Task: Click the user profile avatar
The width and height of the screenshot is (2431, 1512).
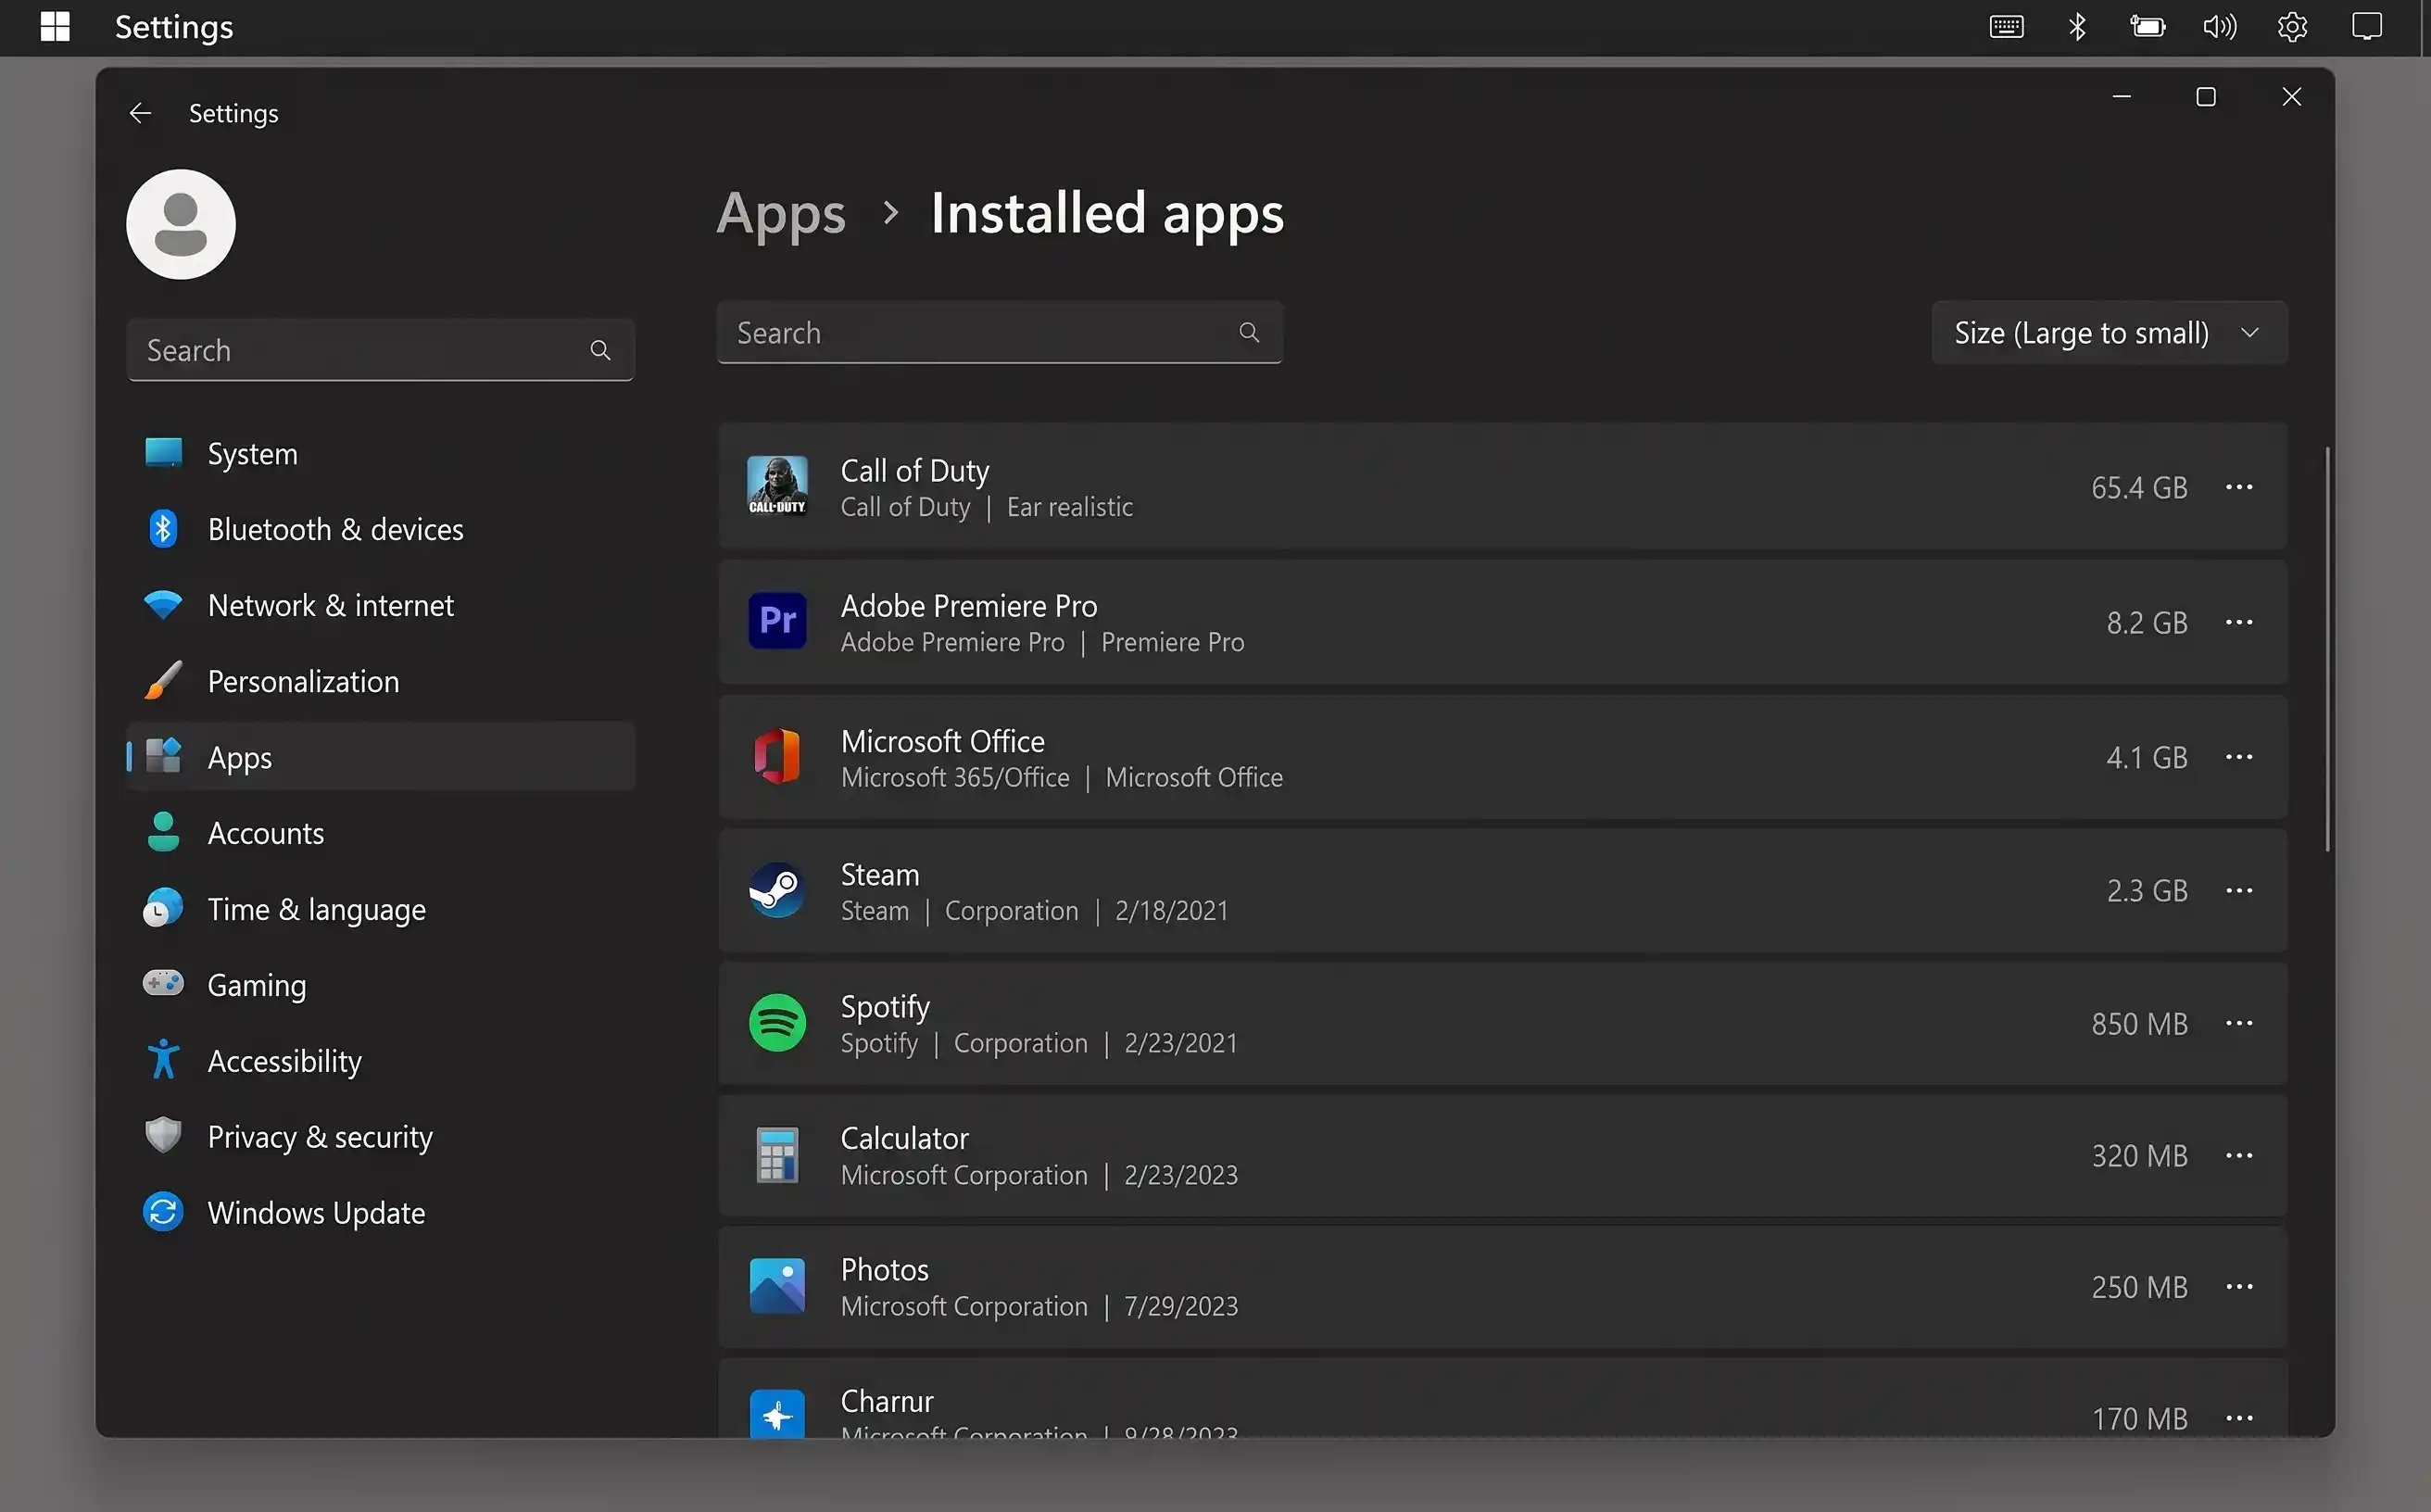Action: (x=181, y=224)
